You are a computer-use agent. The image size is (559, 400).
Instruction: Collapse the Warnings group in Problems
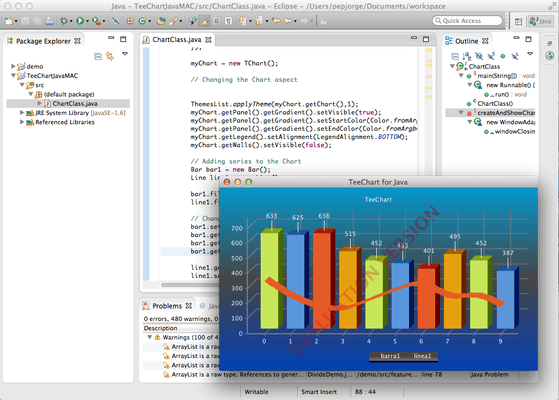(149, 337)
